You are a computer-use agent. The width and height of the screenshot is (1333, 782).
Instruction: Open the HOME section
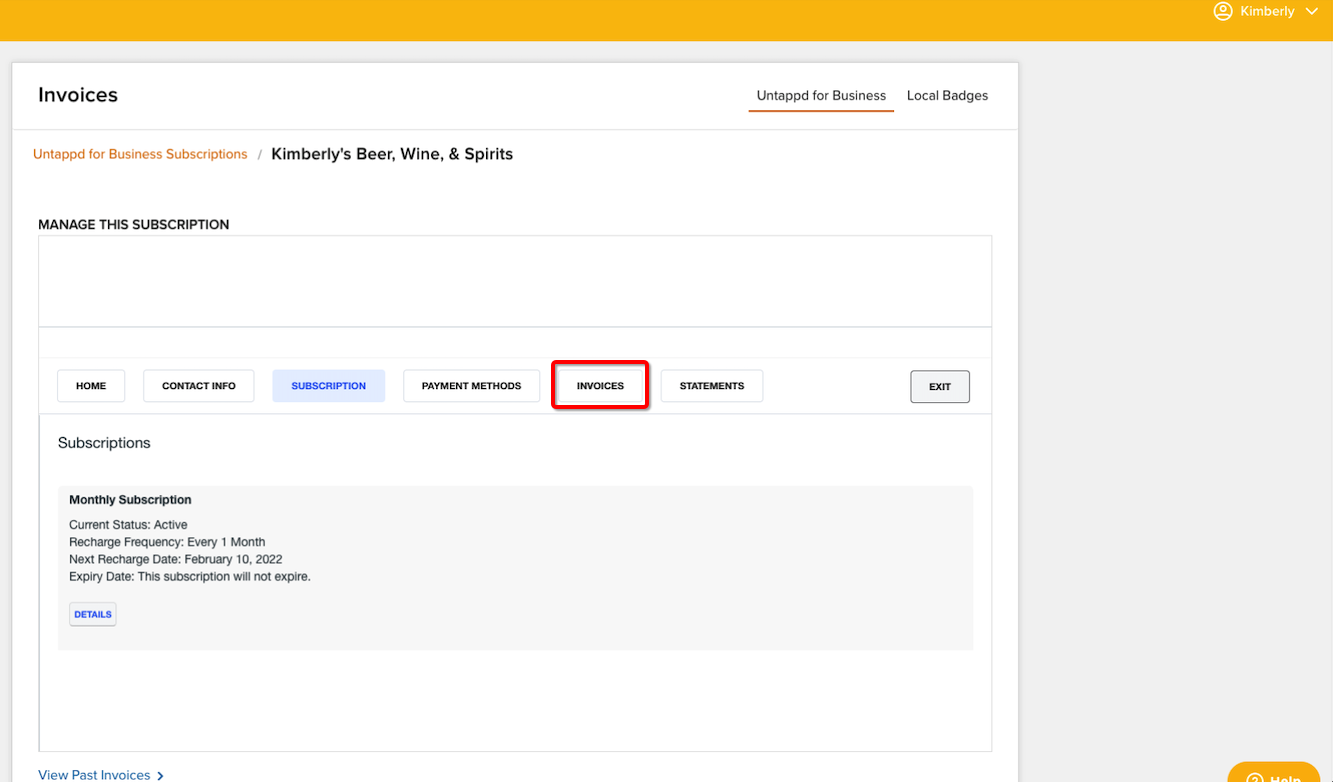coord(91,386)
